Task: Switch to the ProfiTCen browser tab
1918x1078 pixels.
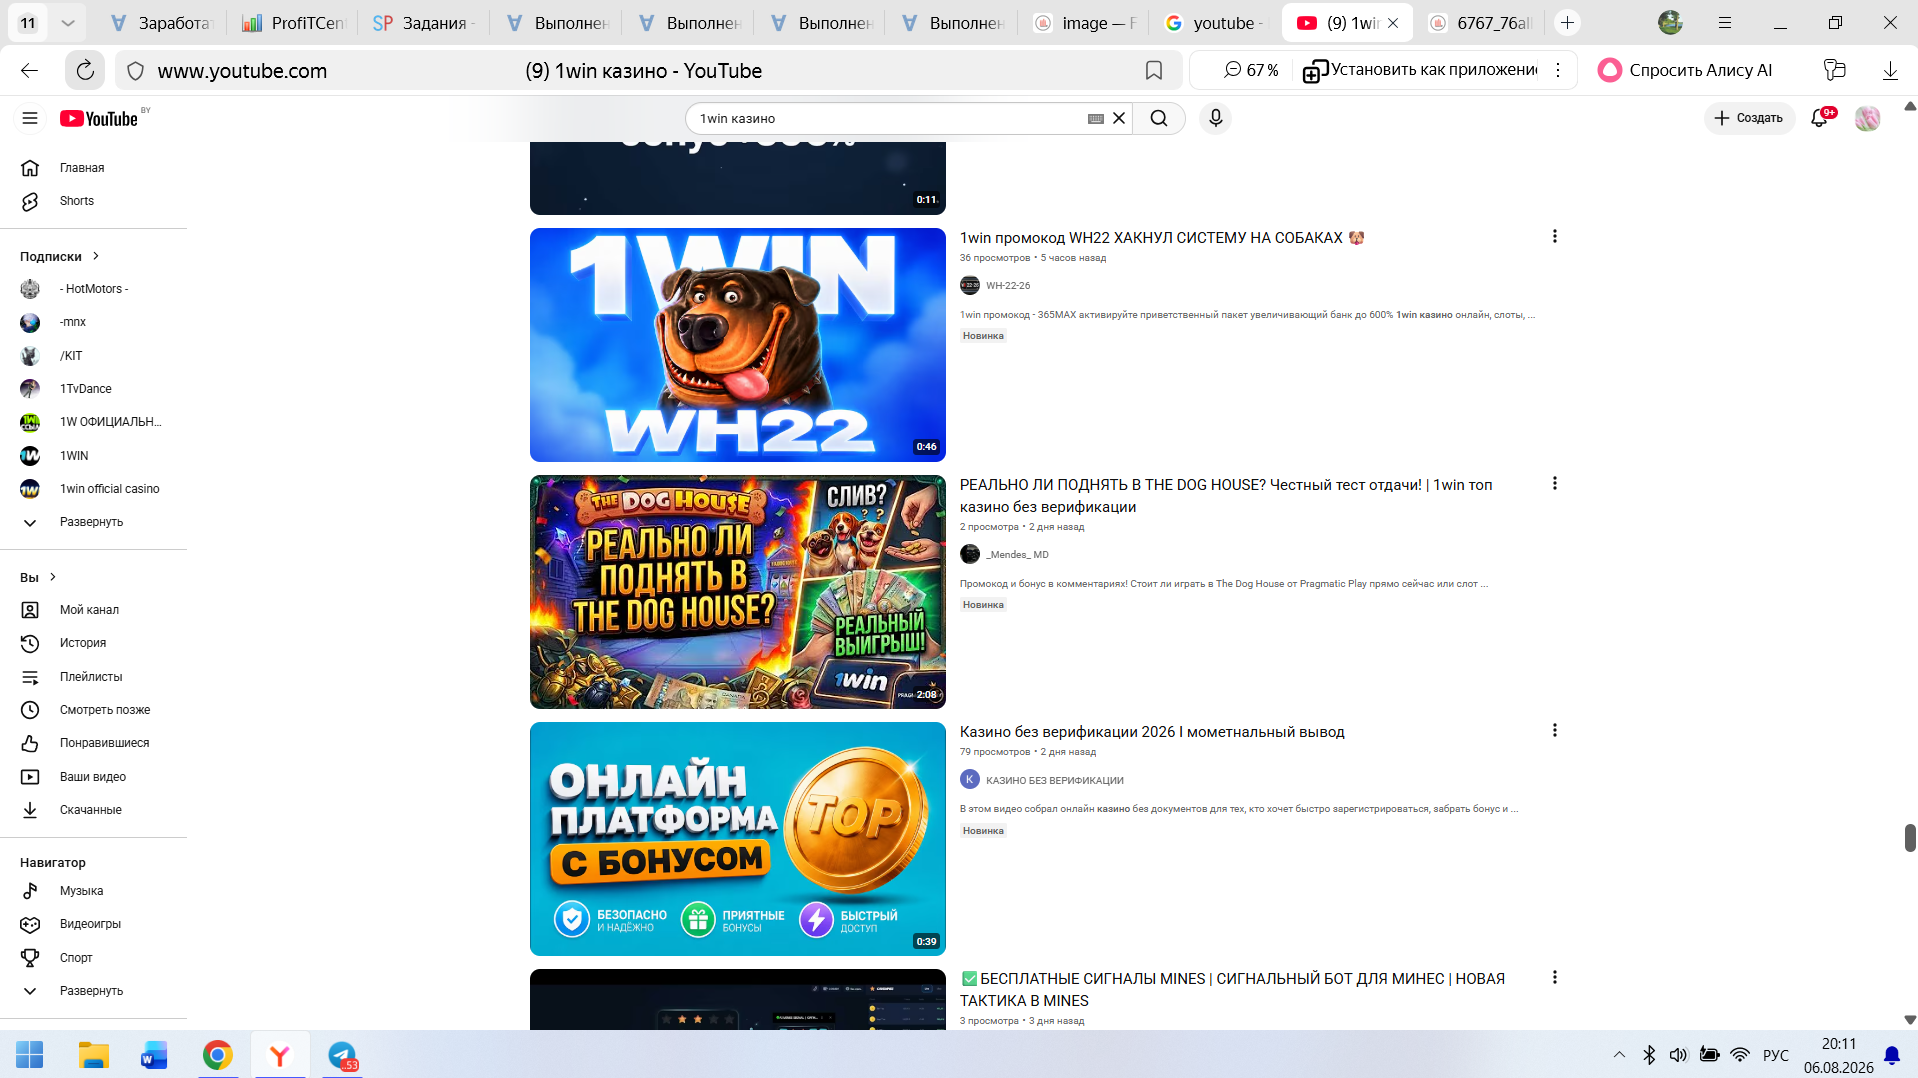Action: pos(293,23)
